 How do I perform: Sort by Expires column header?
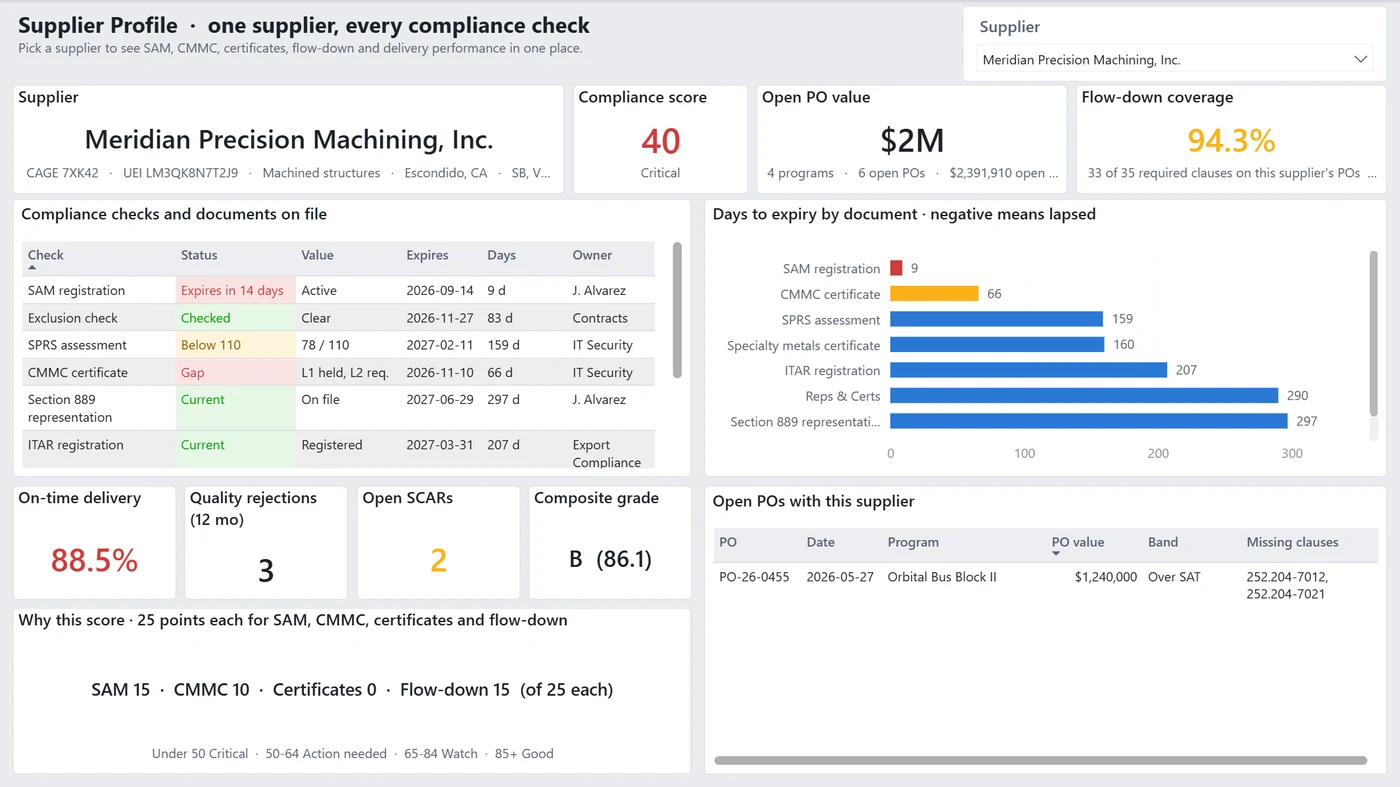(x=427, y=255)
